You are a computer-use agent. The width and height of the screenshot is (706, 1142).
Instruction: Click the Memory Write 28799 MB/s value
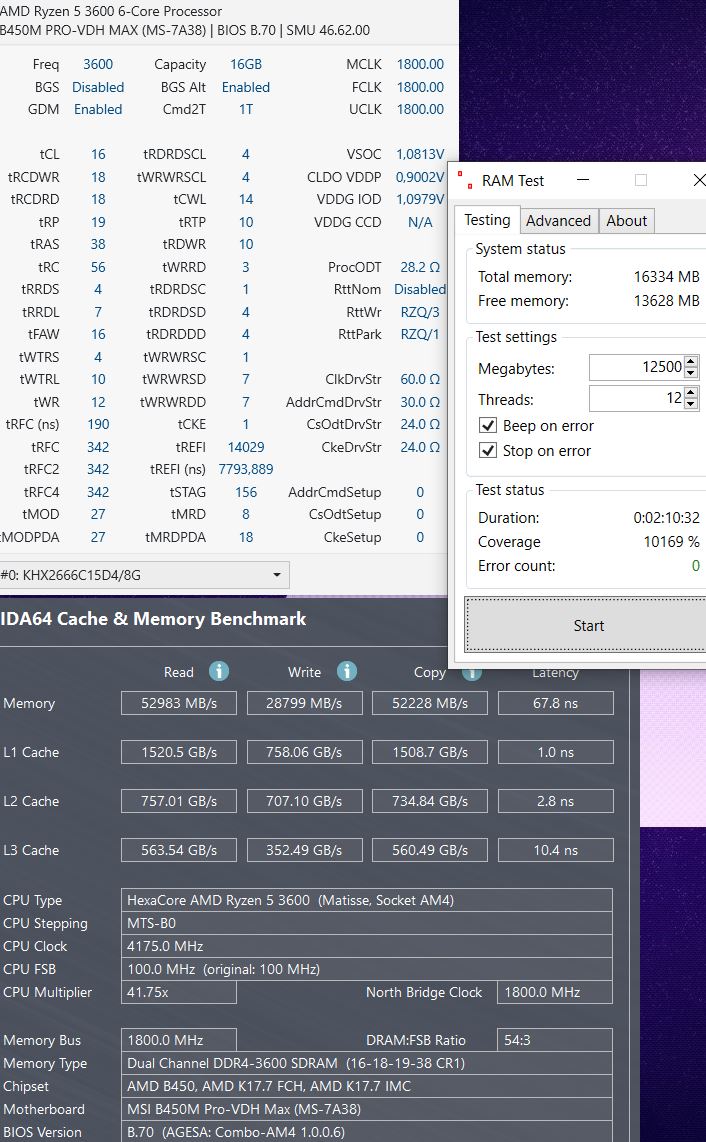coord(305,704)
